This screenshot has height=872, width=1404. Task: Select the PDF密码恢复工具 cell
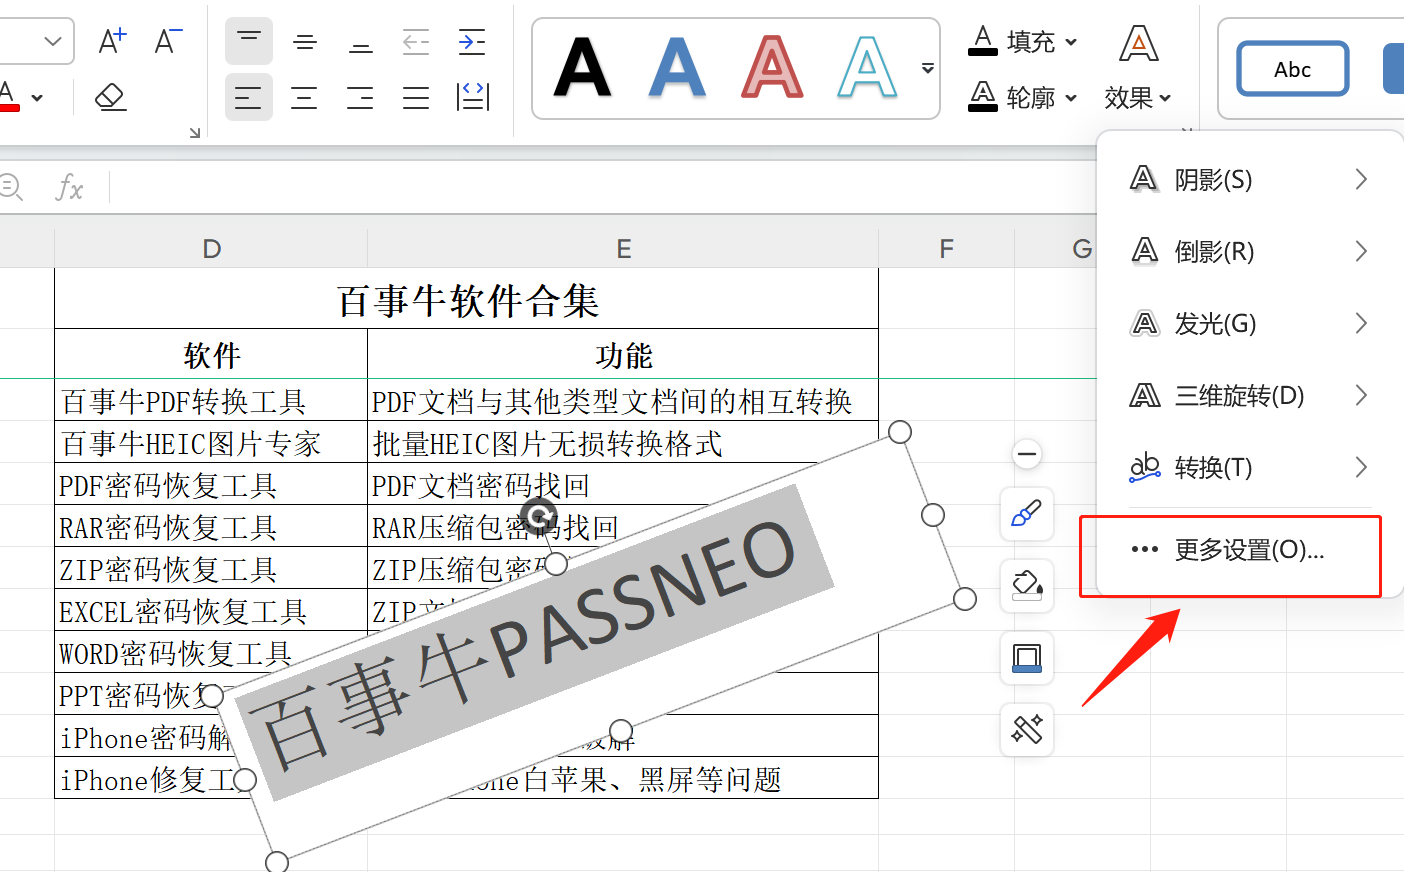click(211, 484)
